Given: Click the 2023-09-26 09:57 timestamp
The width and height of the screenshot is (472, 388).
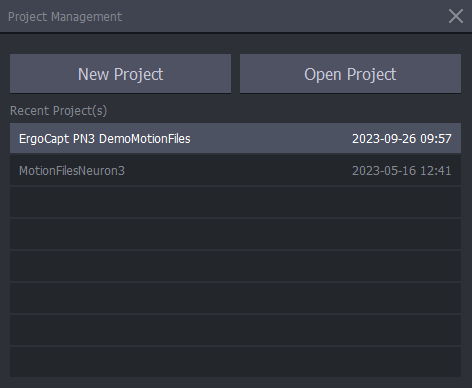Looking at the screenshot, I should 402,139.
